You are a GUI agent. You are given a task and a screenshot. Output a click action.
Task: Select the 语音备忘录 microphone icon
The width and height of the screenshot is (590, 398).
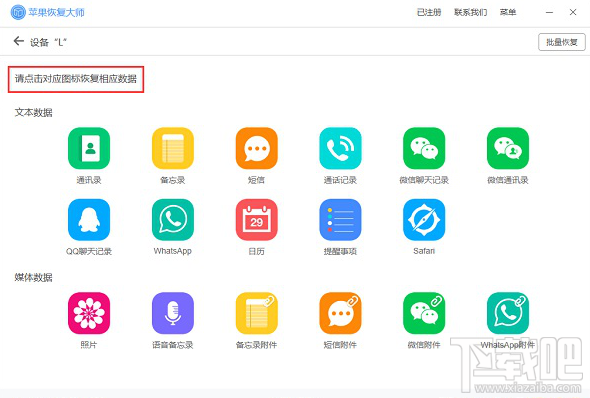click(173, 313)
